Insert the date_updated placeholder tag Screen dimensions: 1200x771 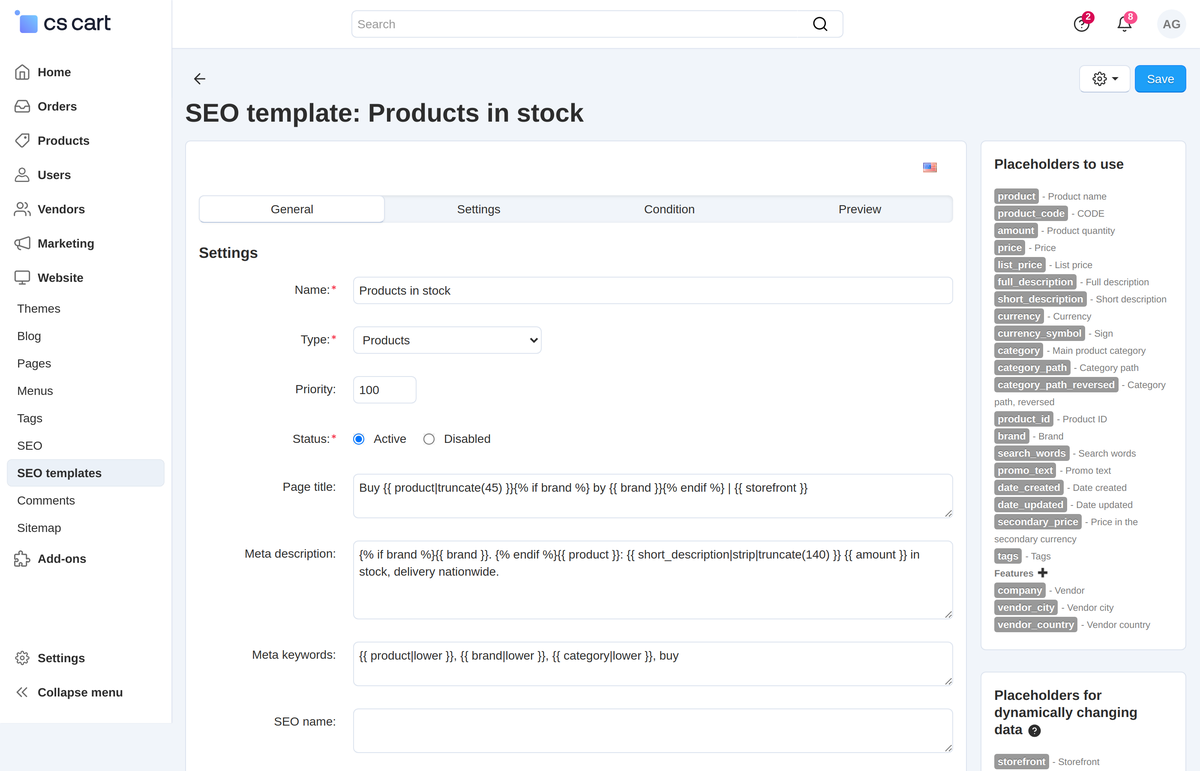[x=1032, y=505]
